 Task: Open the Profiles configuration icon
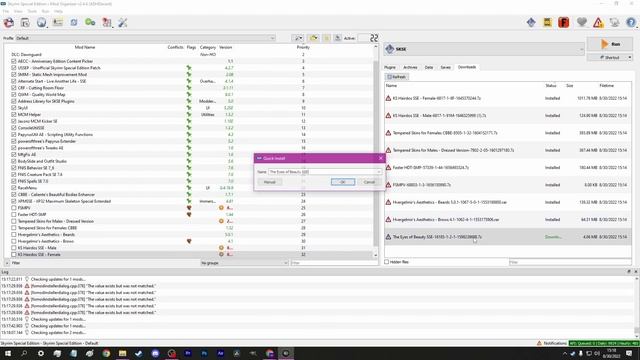58,23
